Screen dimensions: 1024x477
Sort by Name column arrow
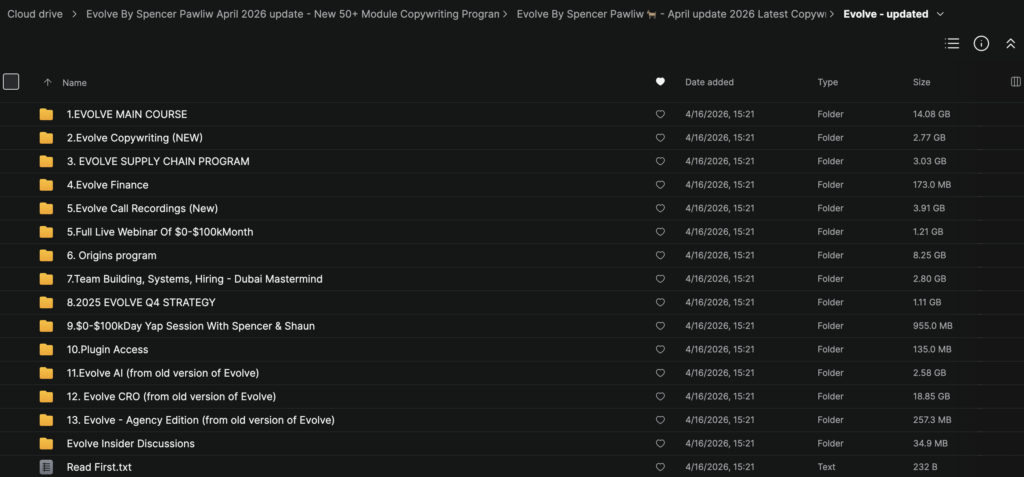tap(47, 83)
